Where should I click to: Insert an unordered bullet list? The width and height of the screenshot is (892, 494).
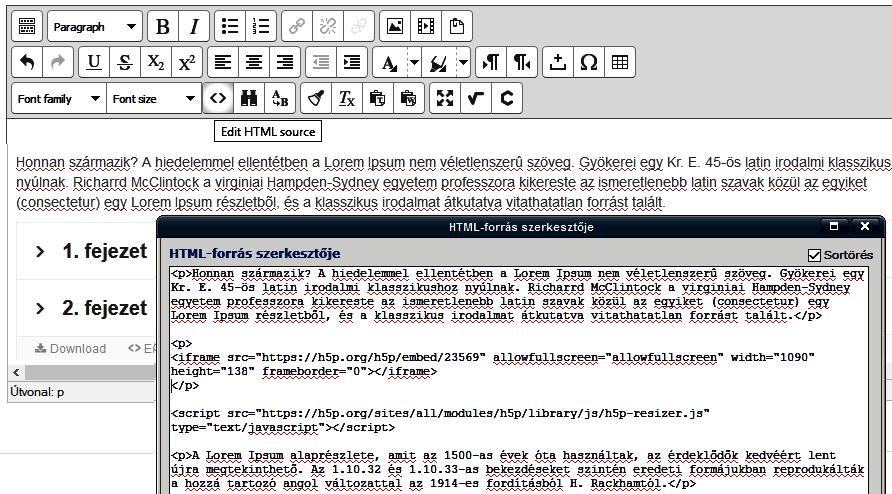pos(230,26)
